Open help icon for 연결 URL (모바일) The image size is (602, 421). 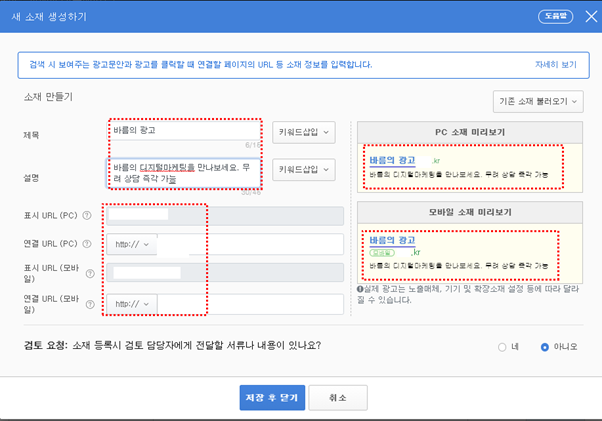click(90, 304)
